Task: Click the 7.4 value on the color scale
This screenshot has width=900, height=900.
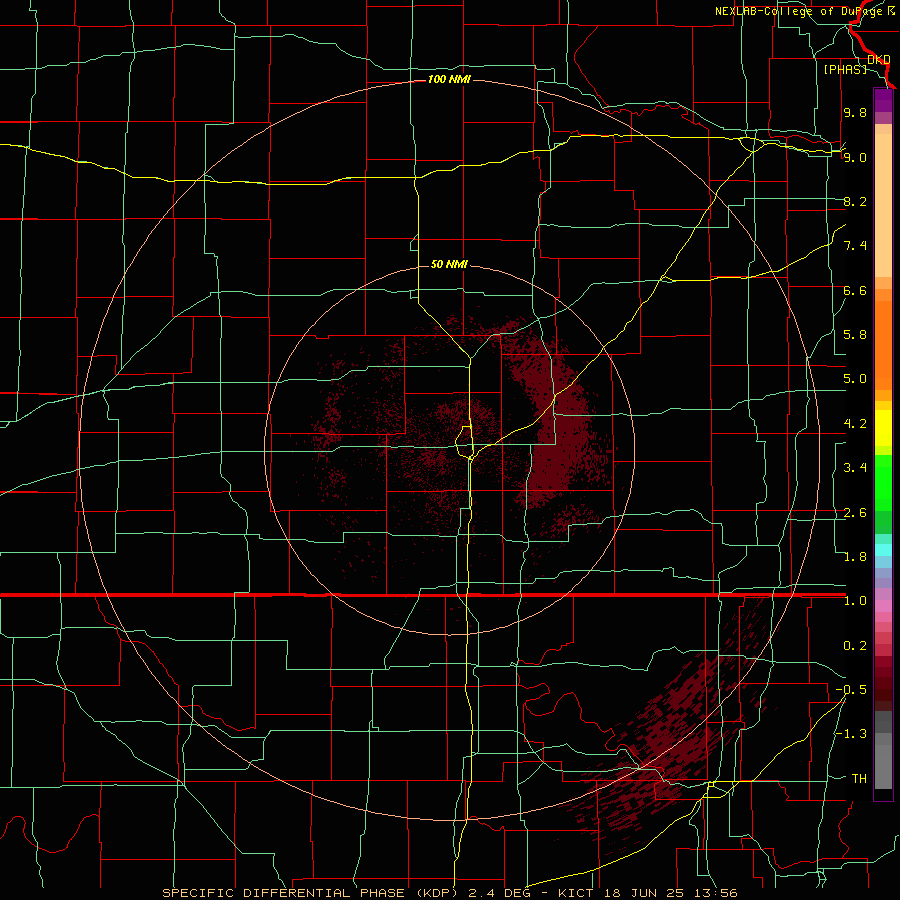Action: pyautogui.click(x=855, y=246)
